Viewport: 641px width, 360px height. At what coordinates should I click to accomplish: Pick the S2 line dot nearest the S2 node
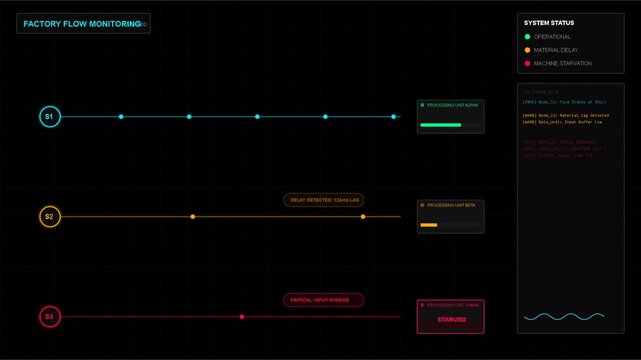tap(193, 217)
